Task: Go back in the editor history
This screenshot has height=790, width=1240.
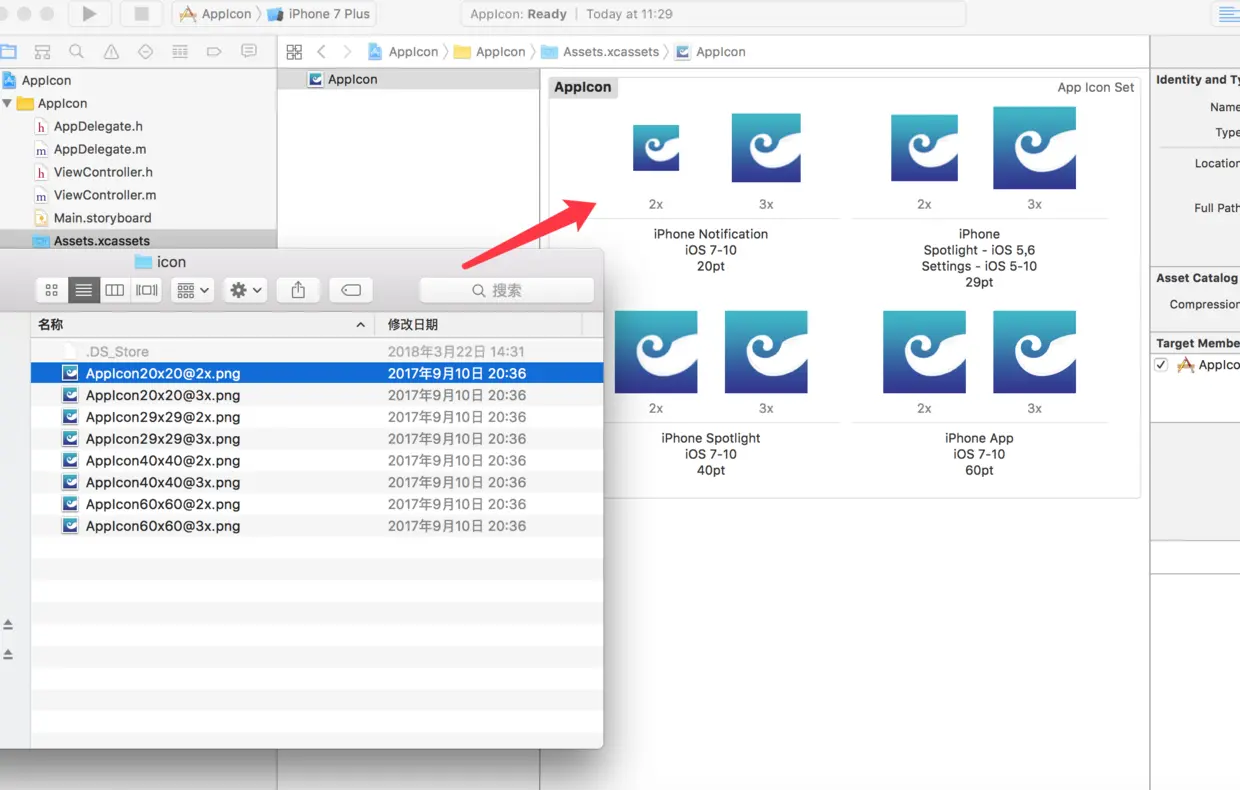Action: click(x=321, y=52)
